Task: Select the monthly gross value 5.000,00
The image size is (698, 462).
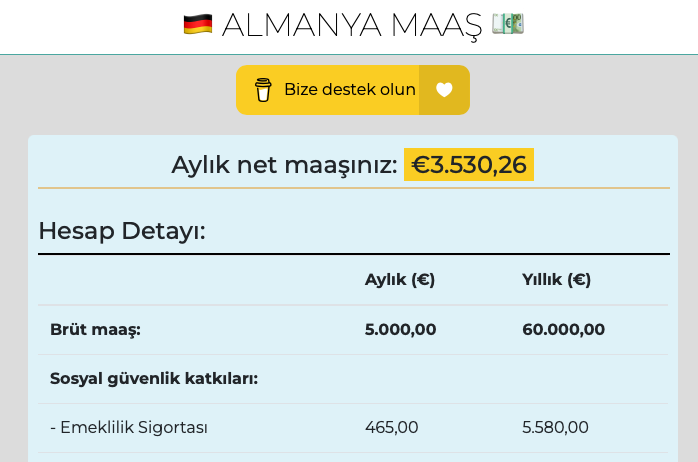Action: (400, 329)
